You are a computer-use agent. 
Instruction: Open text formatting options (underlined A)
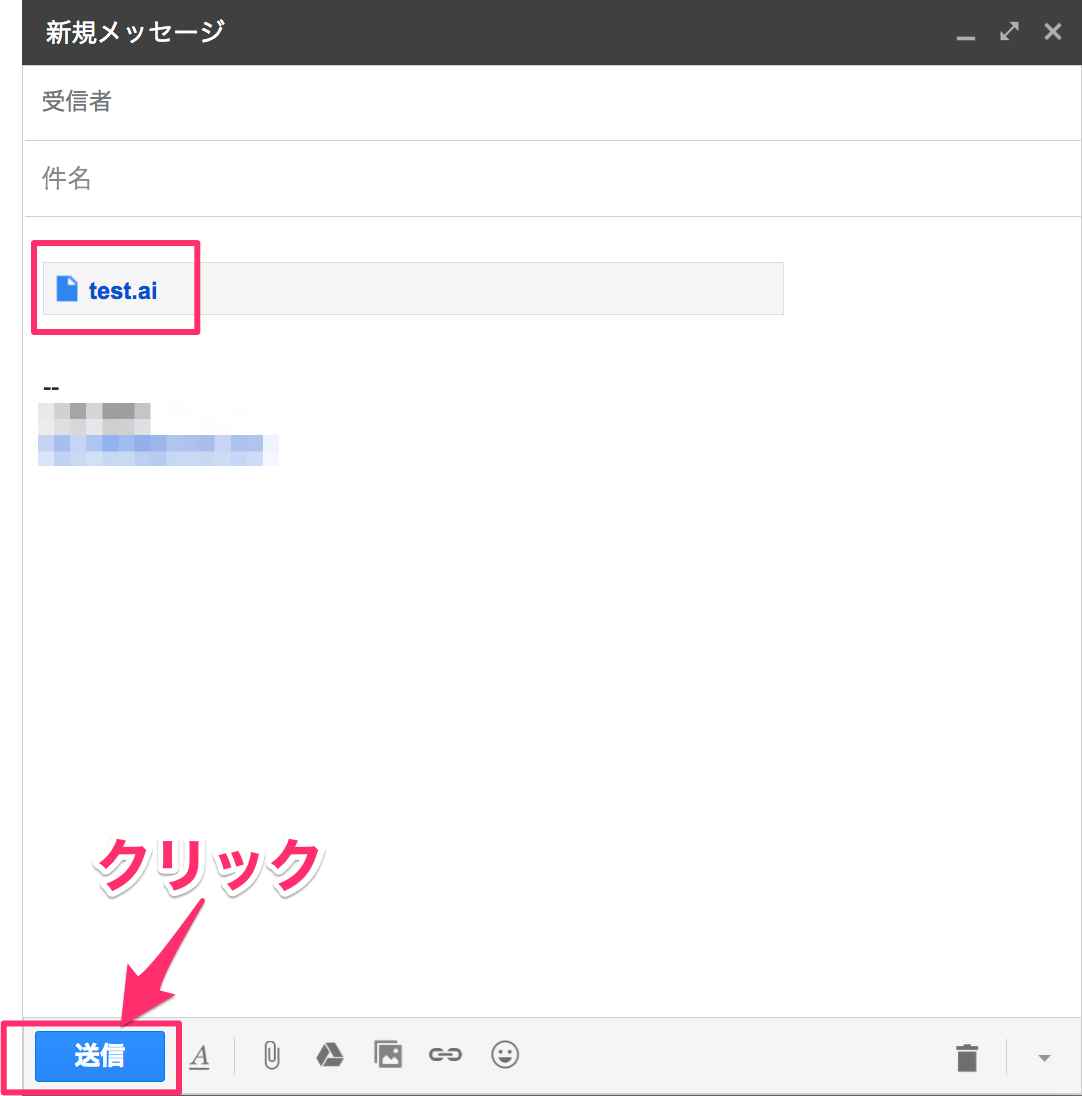(200, 1056)
